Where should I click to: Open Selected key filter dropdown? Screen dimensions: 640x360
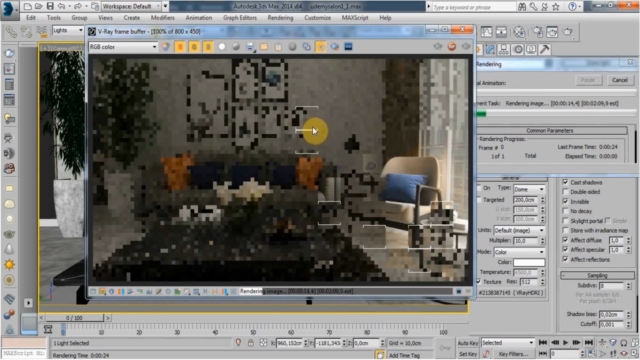click(507, 343)
